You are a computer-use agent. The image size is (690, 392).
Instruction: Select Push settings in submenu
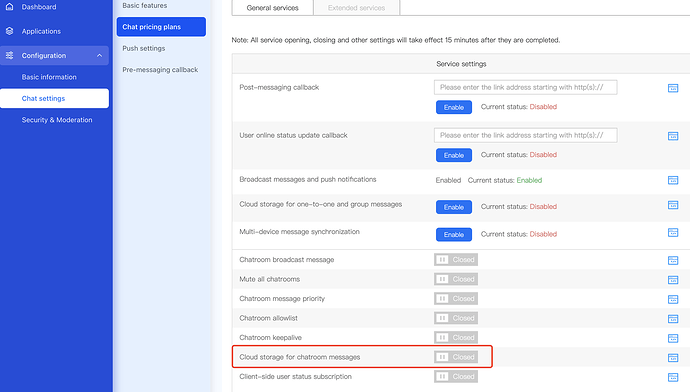(144, 48)
